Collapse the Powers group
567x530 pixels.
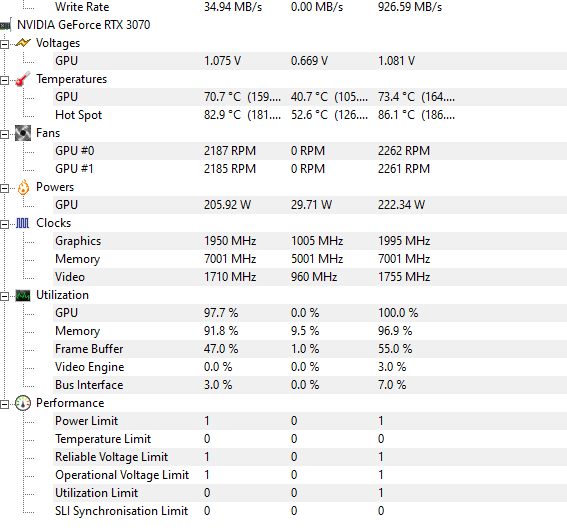(4, 189)
